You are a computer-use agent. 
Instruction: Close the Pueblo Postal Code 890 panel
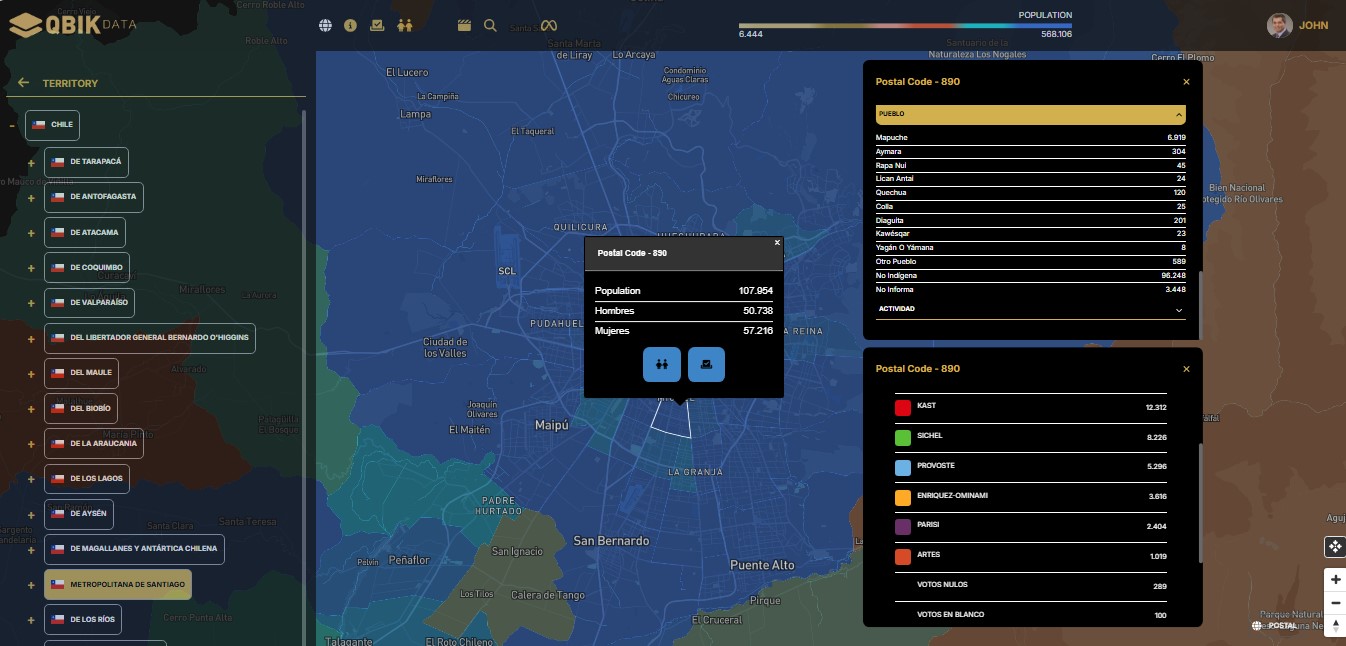pyautogui.click(x=1186, y=82)
